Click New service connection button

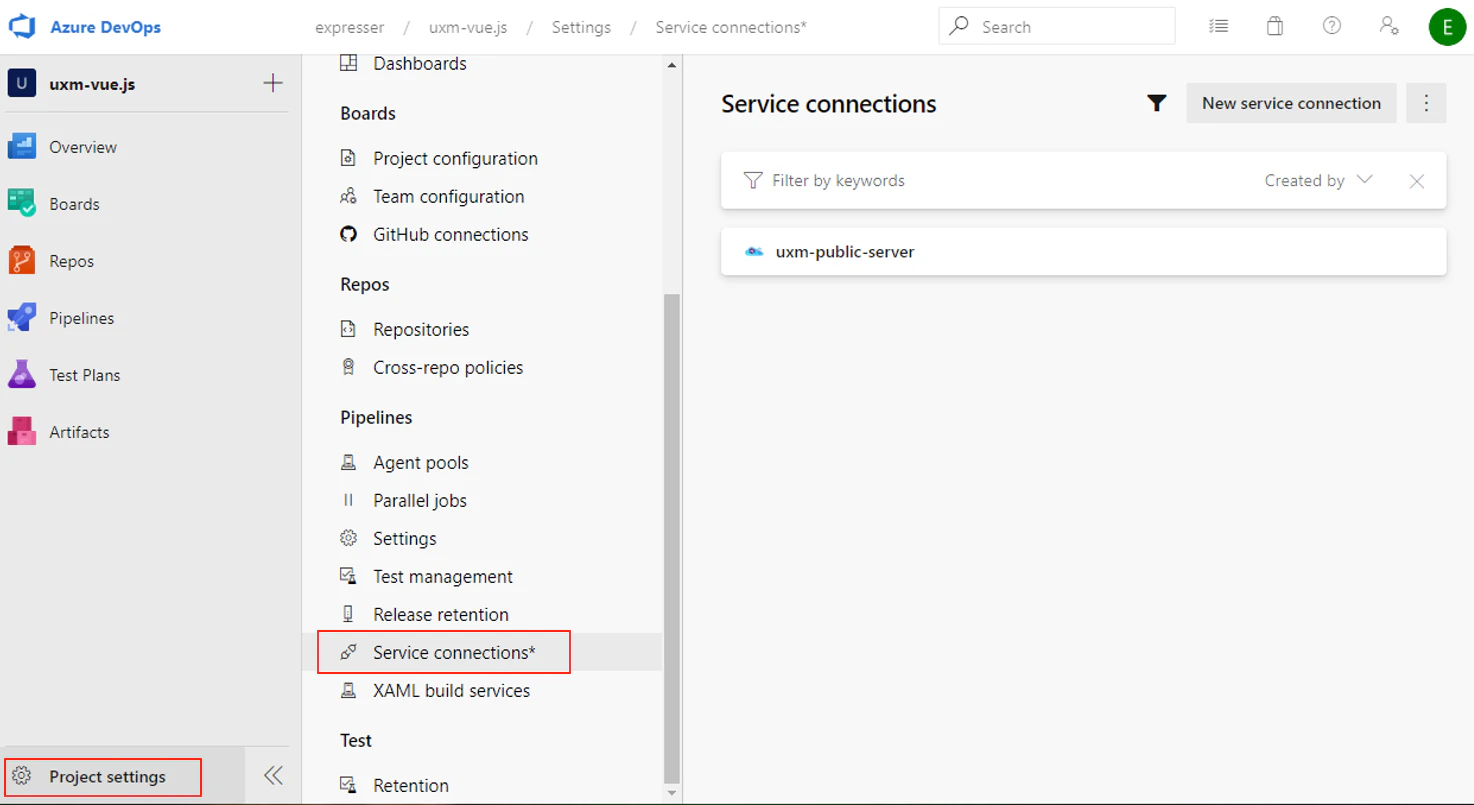1291,103
